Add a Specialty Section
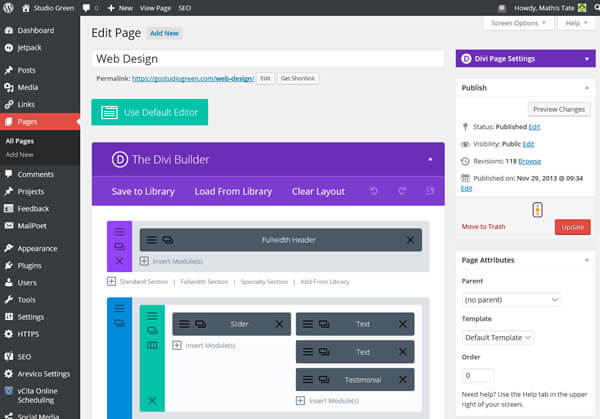Screen dimensions: 600x419 click(x=264, y=282)
